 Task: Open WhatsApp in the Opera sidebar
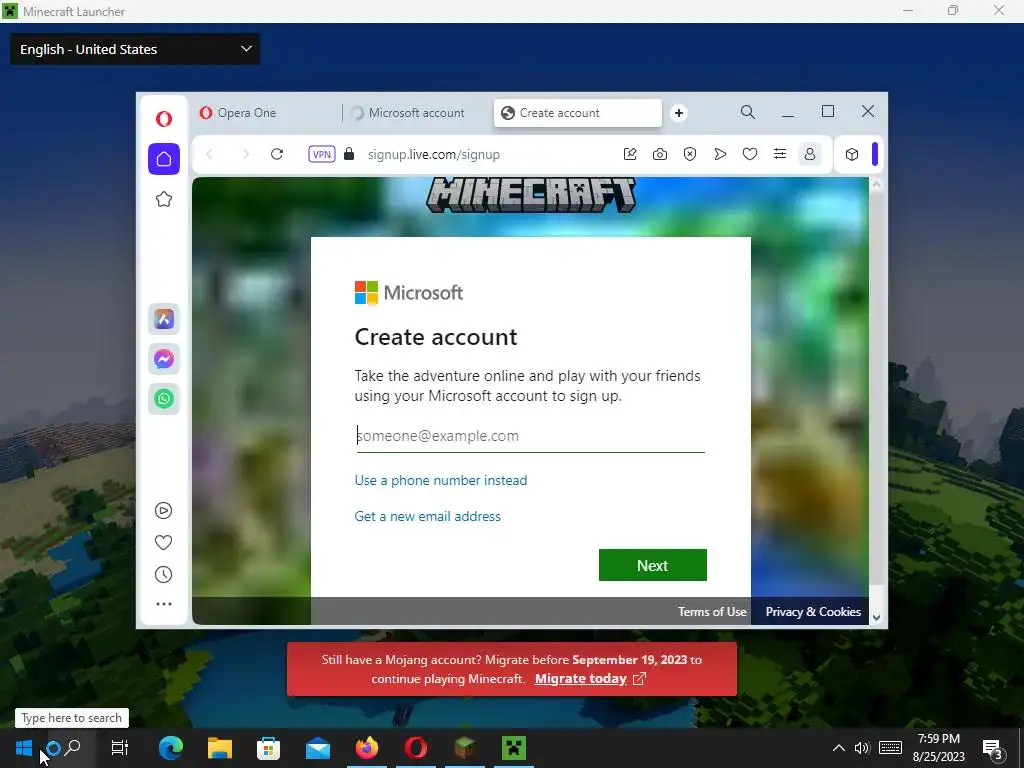tap(164, 398)
